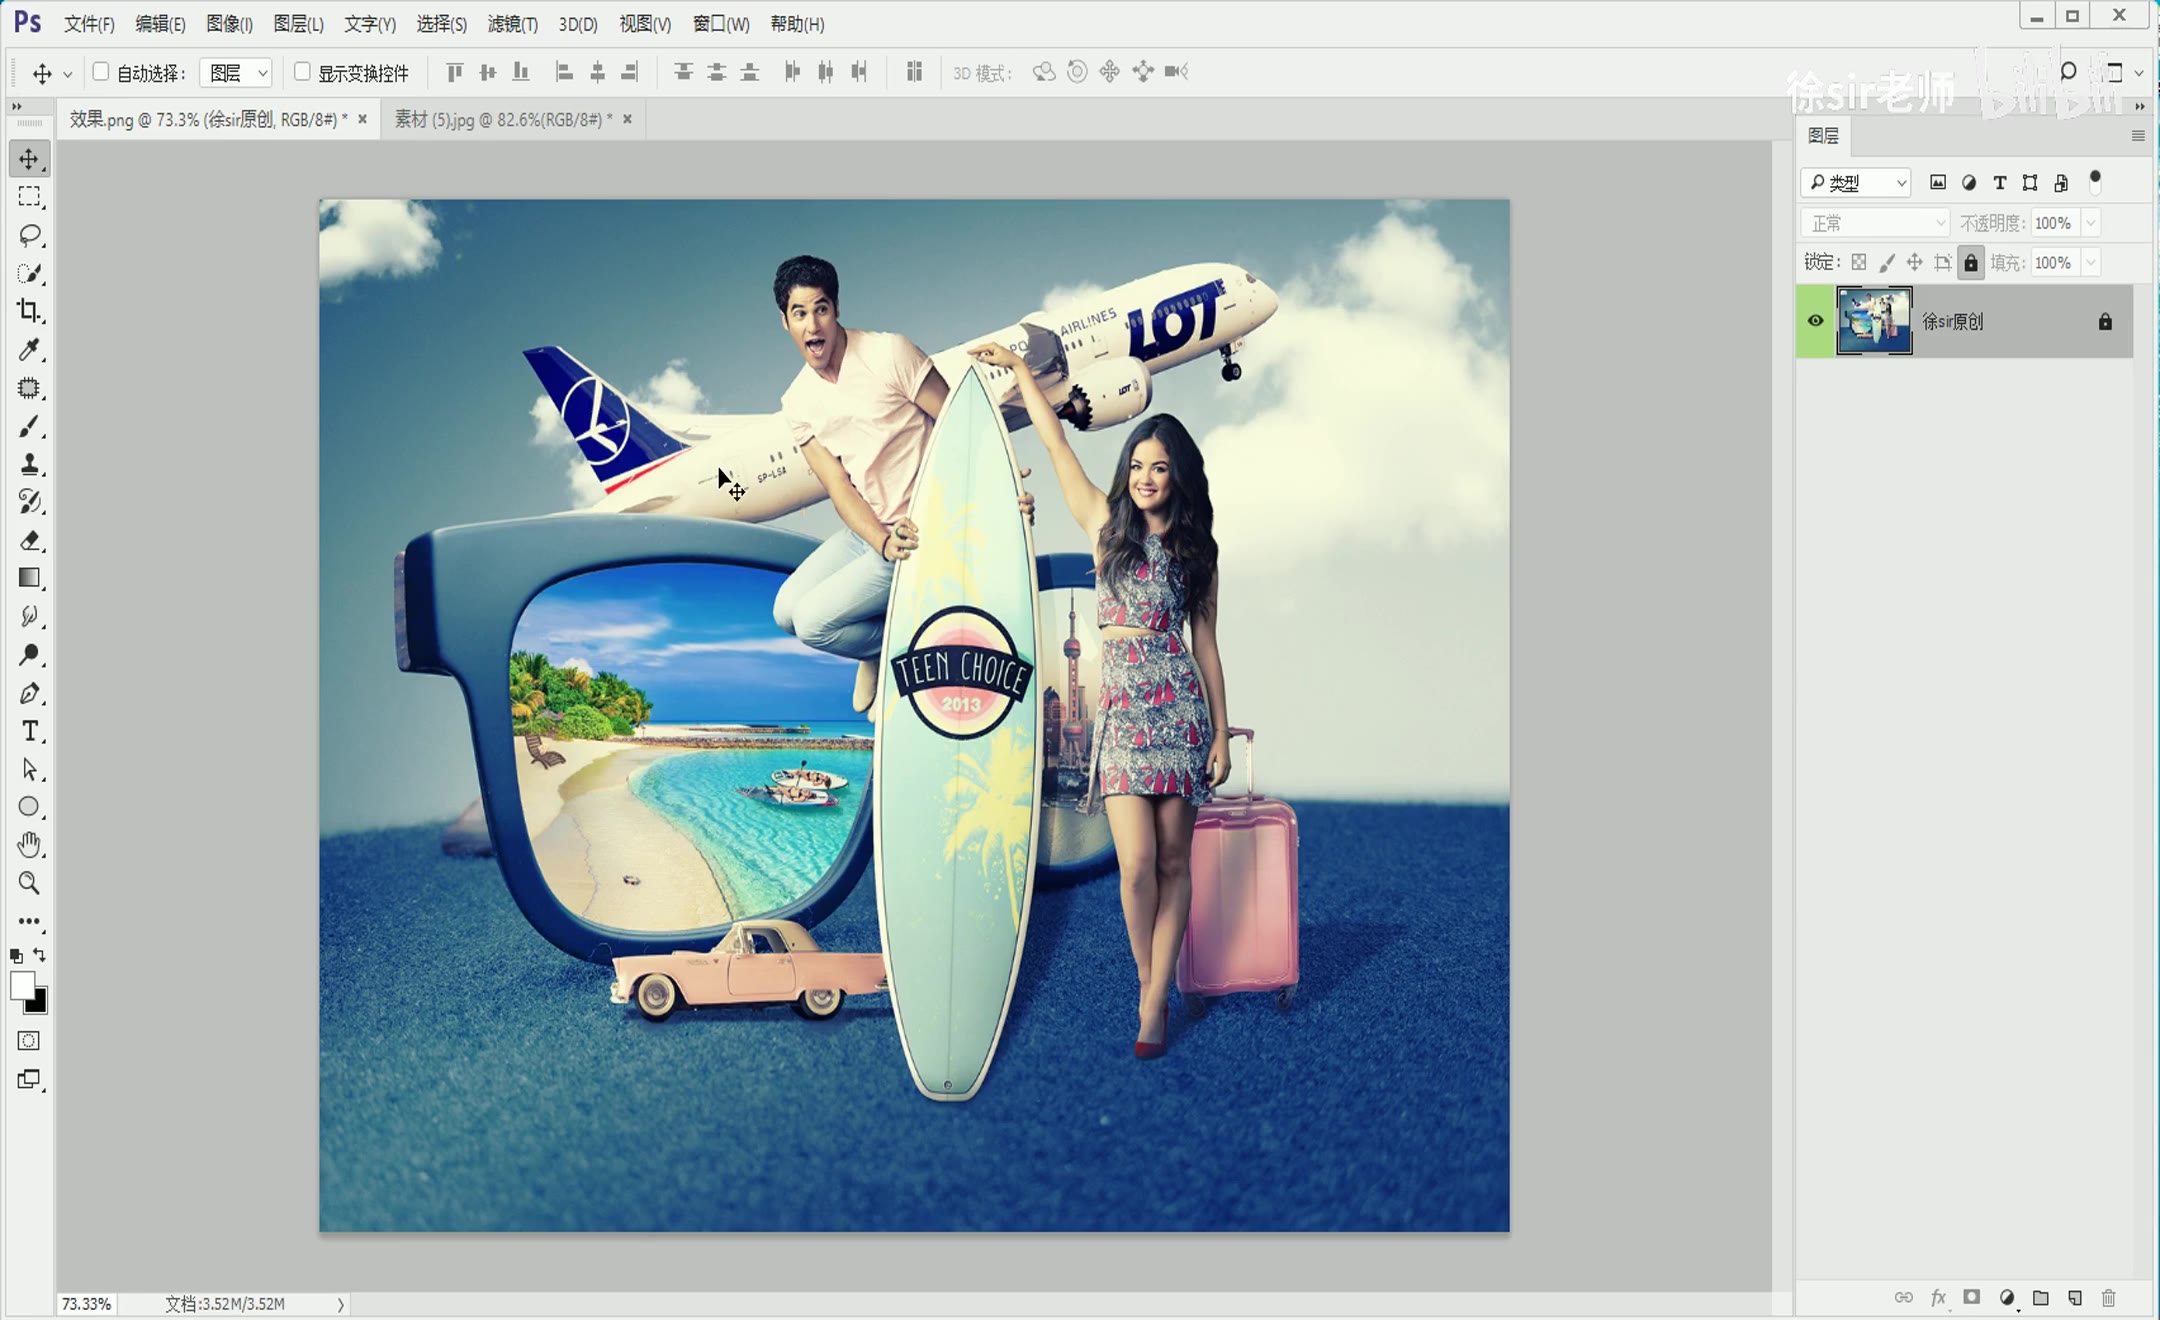Close the 素材 (5).jpg tab
2160x1320 pixels.
click(x=627, y=119)
